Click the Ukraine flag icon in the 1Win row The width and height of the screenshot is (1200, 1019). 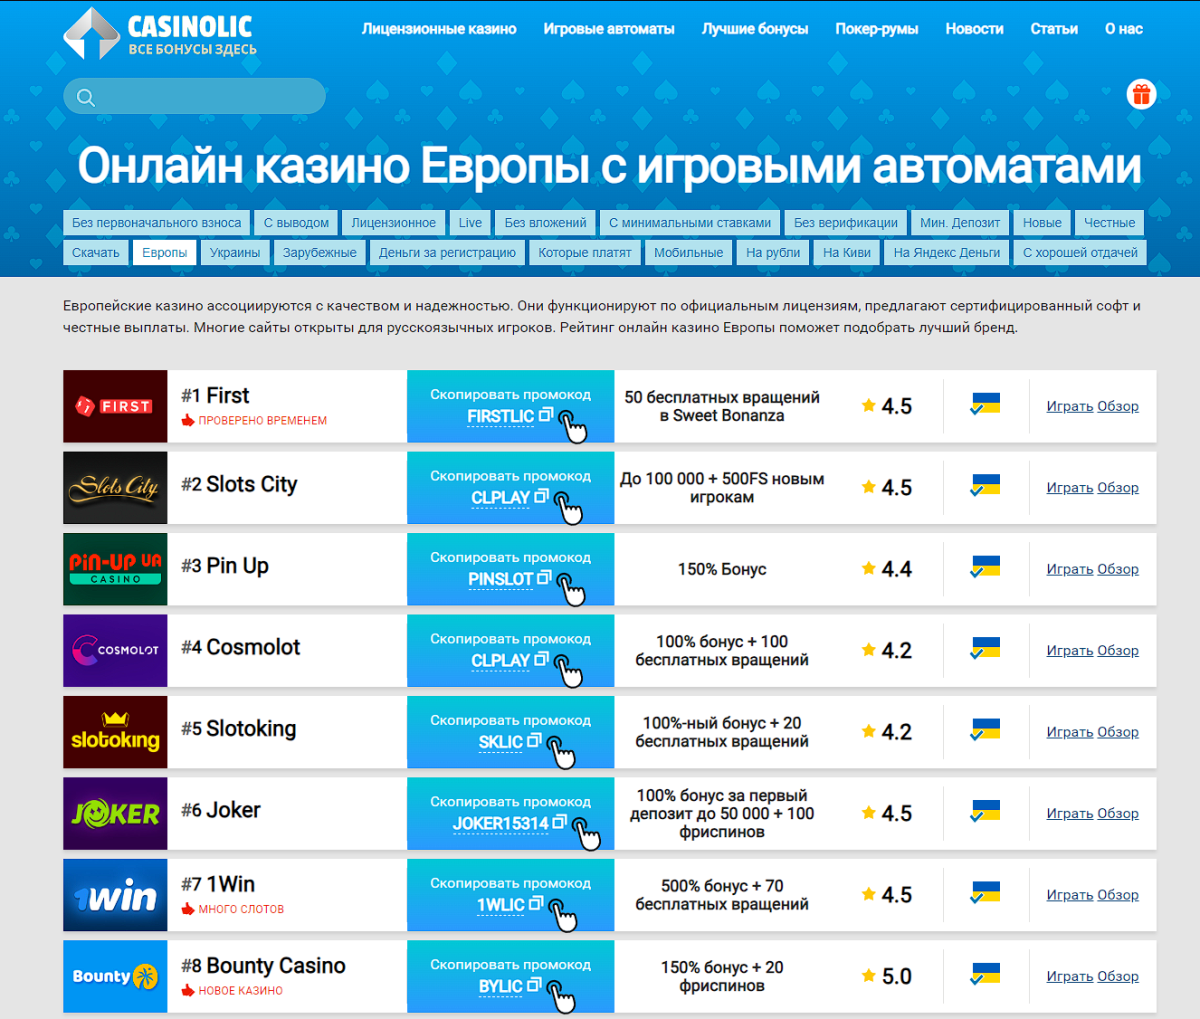point(985,894)
